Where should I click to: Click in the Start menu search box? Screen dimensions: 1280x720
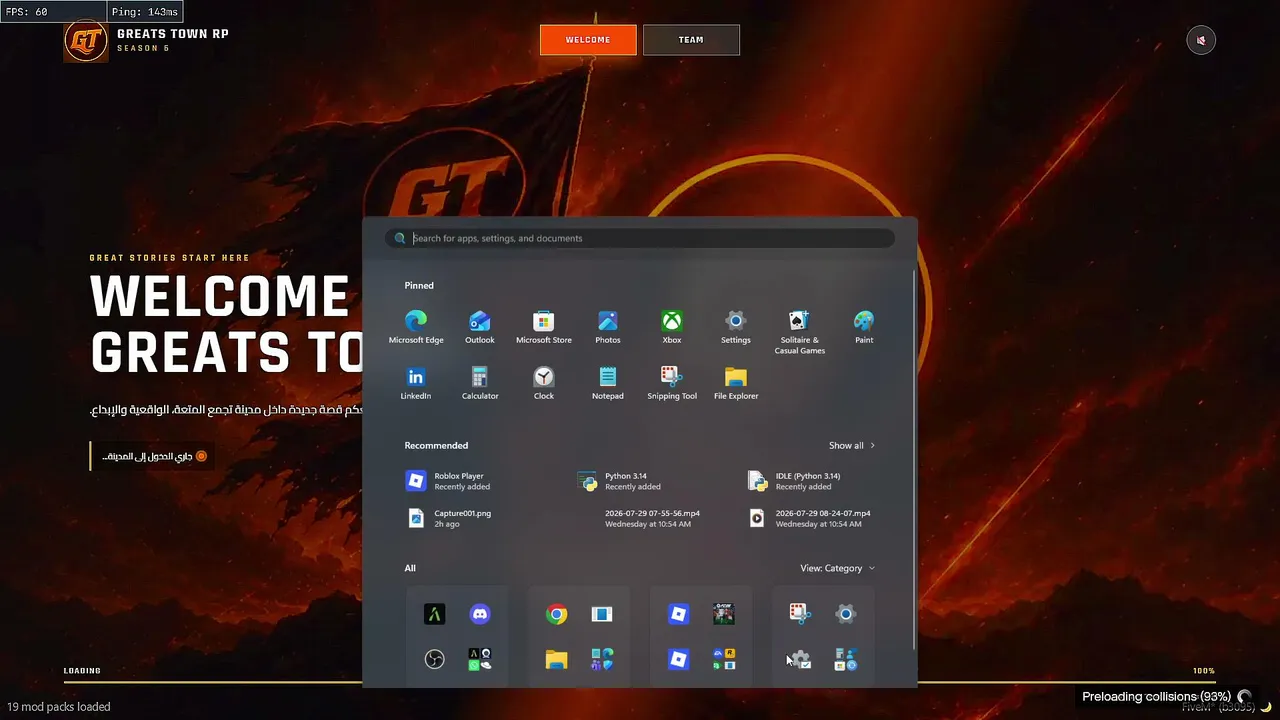click(x=640, y=238)
